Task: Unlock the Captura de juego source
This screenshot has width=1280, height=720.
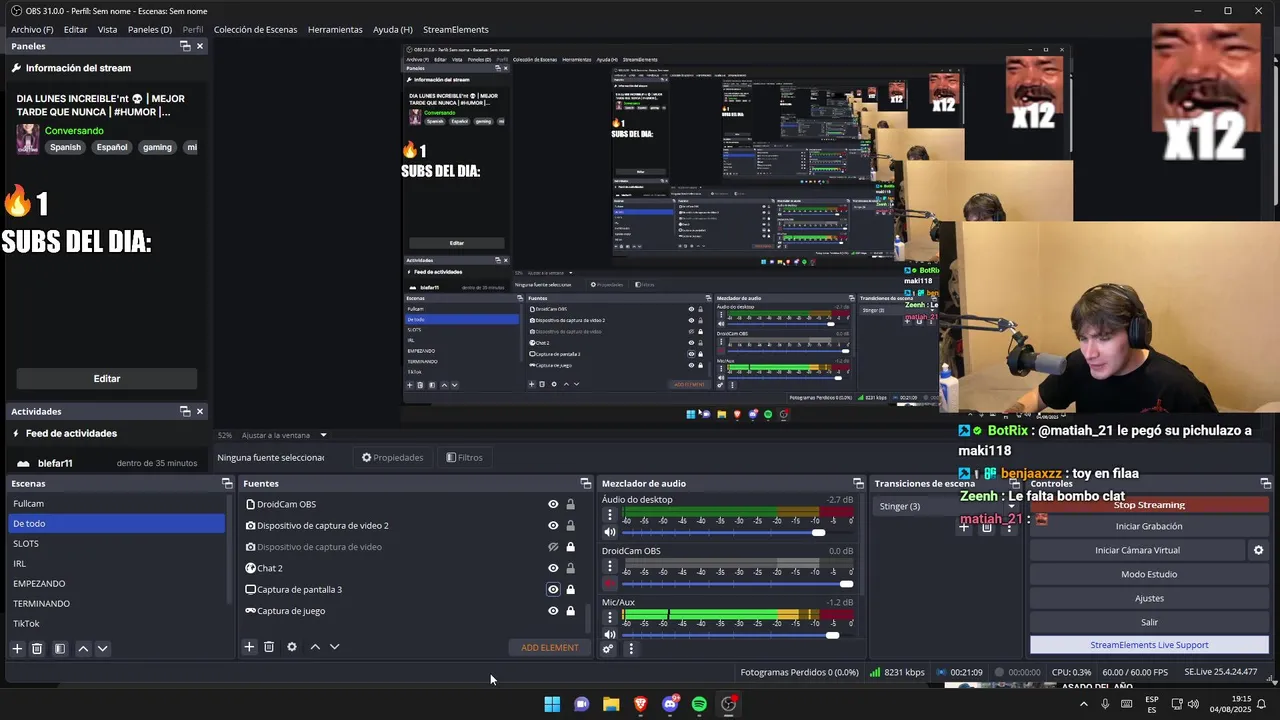Action: pyautogui.click(x=571, y=611)
